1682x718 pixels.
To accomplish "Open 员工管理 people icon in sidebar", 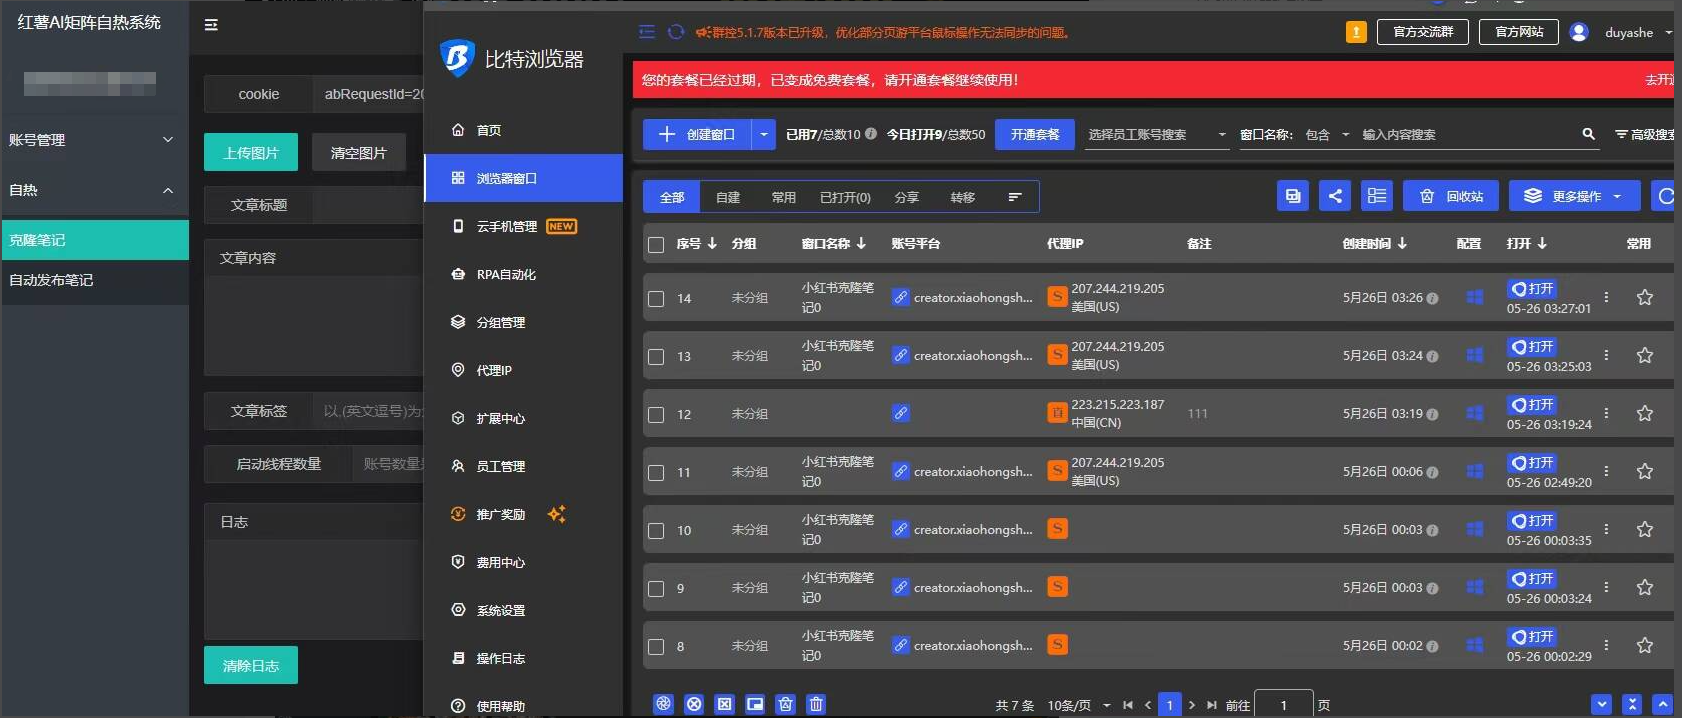I will point(458,466).
